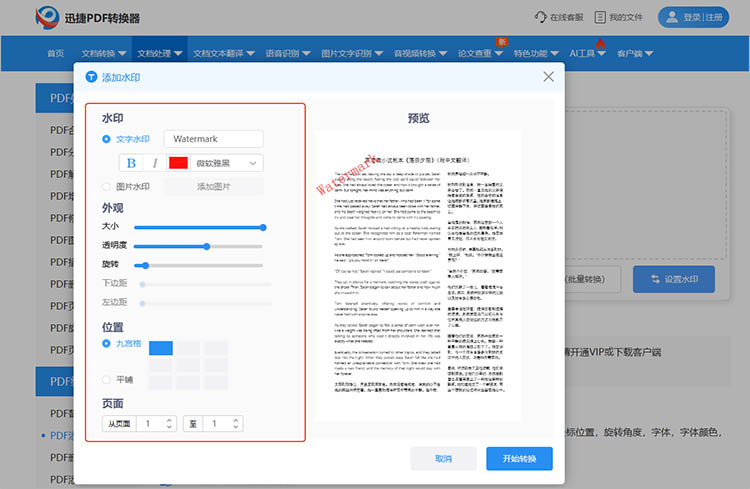
Task: Expand the 图片文字识别 menu
Action: (352, 54)
